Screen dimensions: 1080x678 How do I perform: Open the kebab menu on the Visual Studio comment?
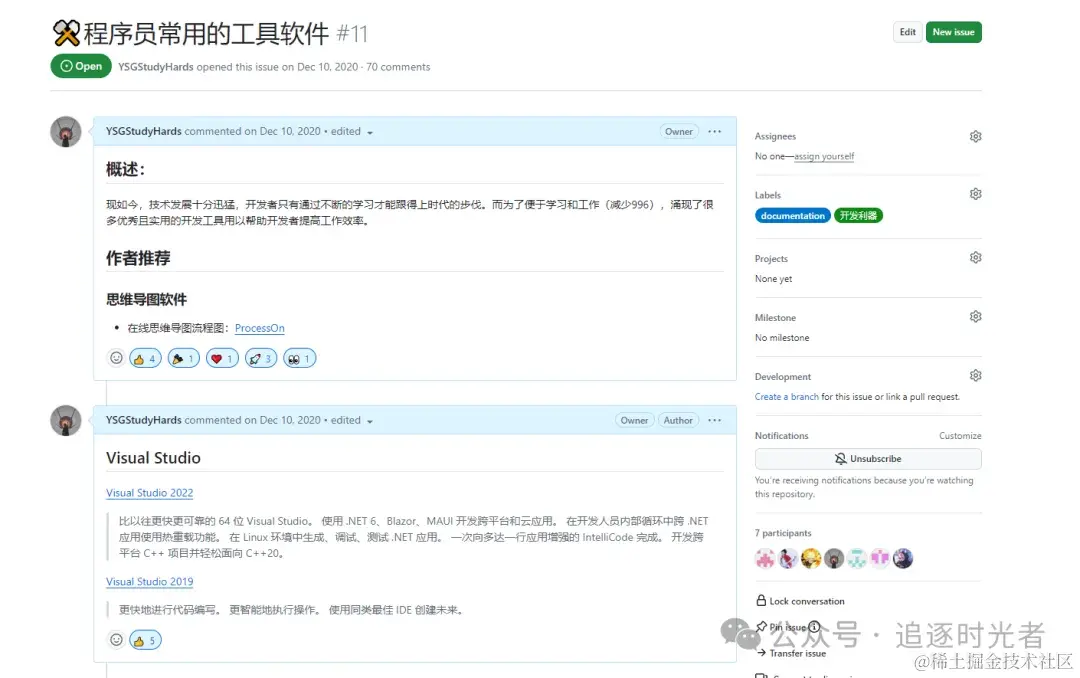pos(715,420)
